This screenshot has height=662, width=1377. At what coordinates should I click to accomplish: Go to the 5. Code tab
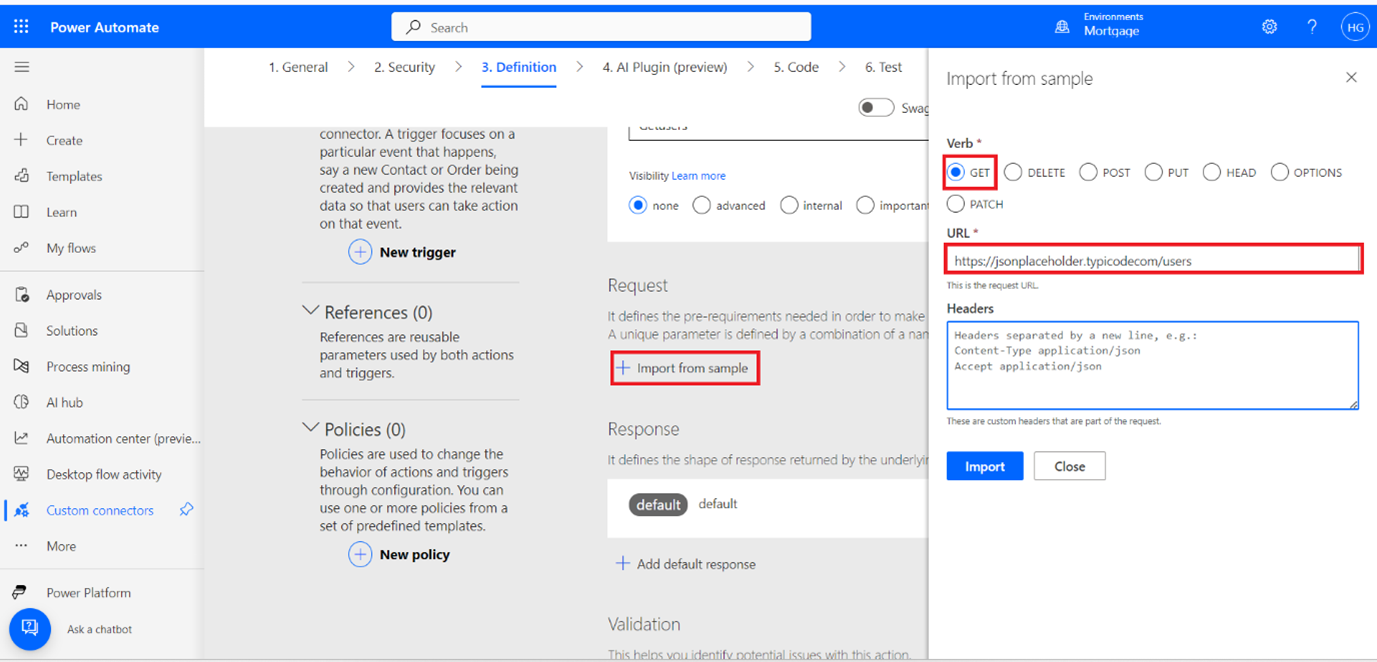(x=795, y=67)
